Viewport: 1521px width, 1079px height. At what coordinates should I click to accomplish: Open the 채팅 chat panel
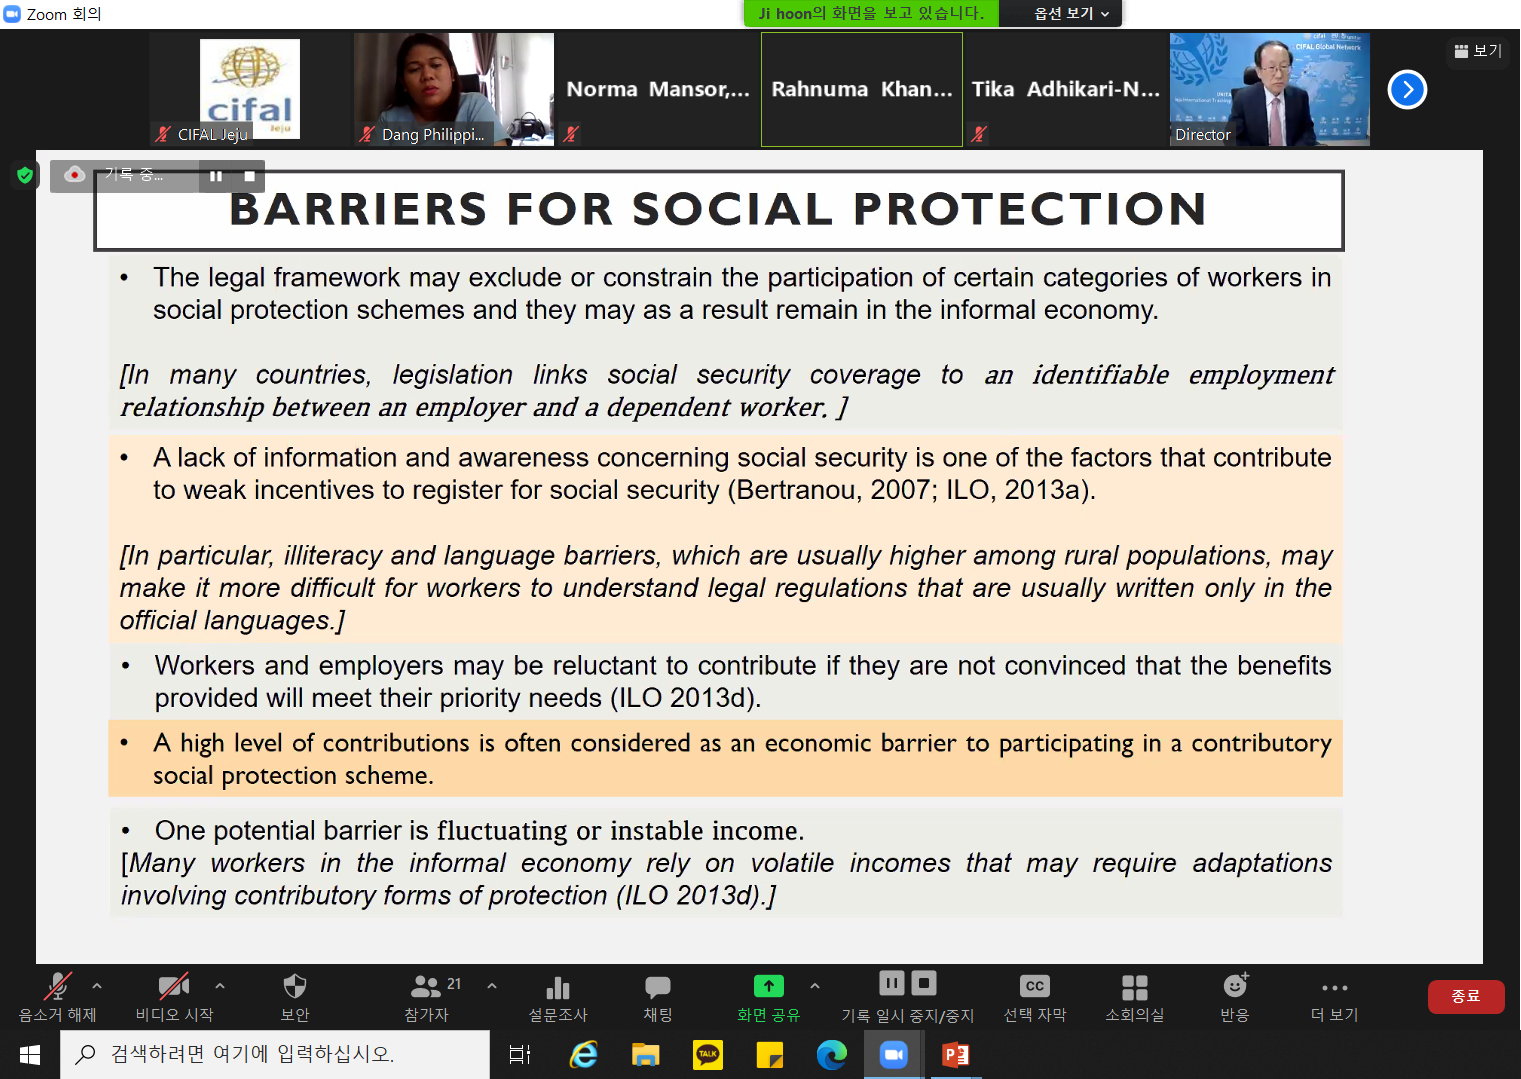[x=658, y=997]
